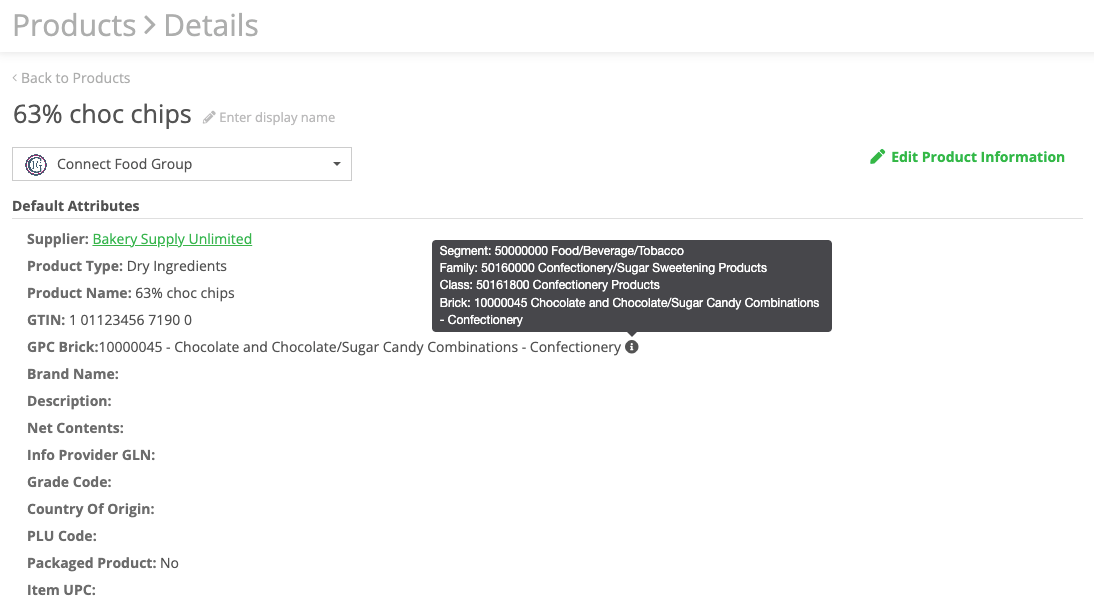Expand the Connect Food Group dropdown arrow
Image resolution: width=1094 pixels, height=616 pixels.
coord(336,164)
